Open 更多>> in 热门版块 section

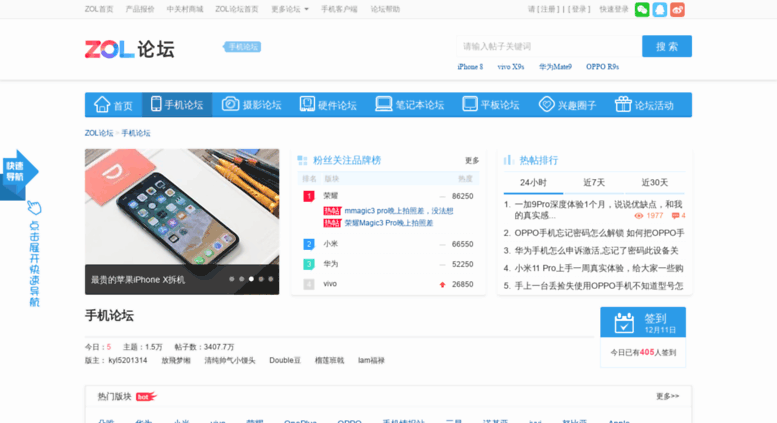coord(667,396)
